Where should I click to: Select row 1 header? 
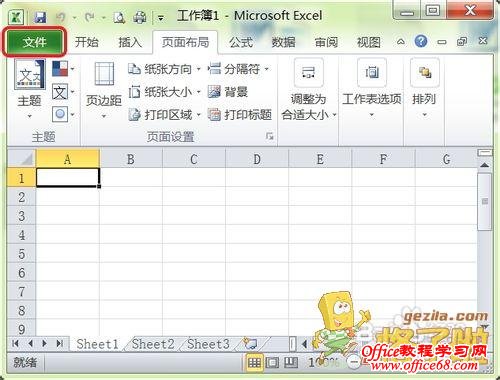tap(21, 177)
